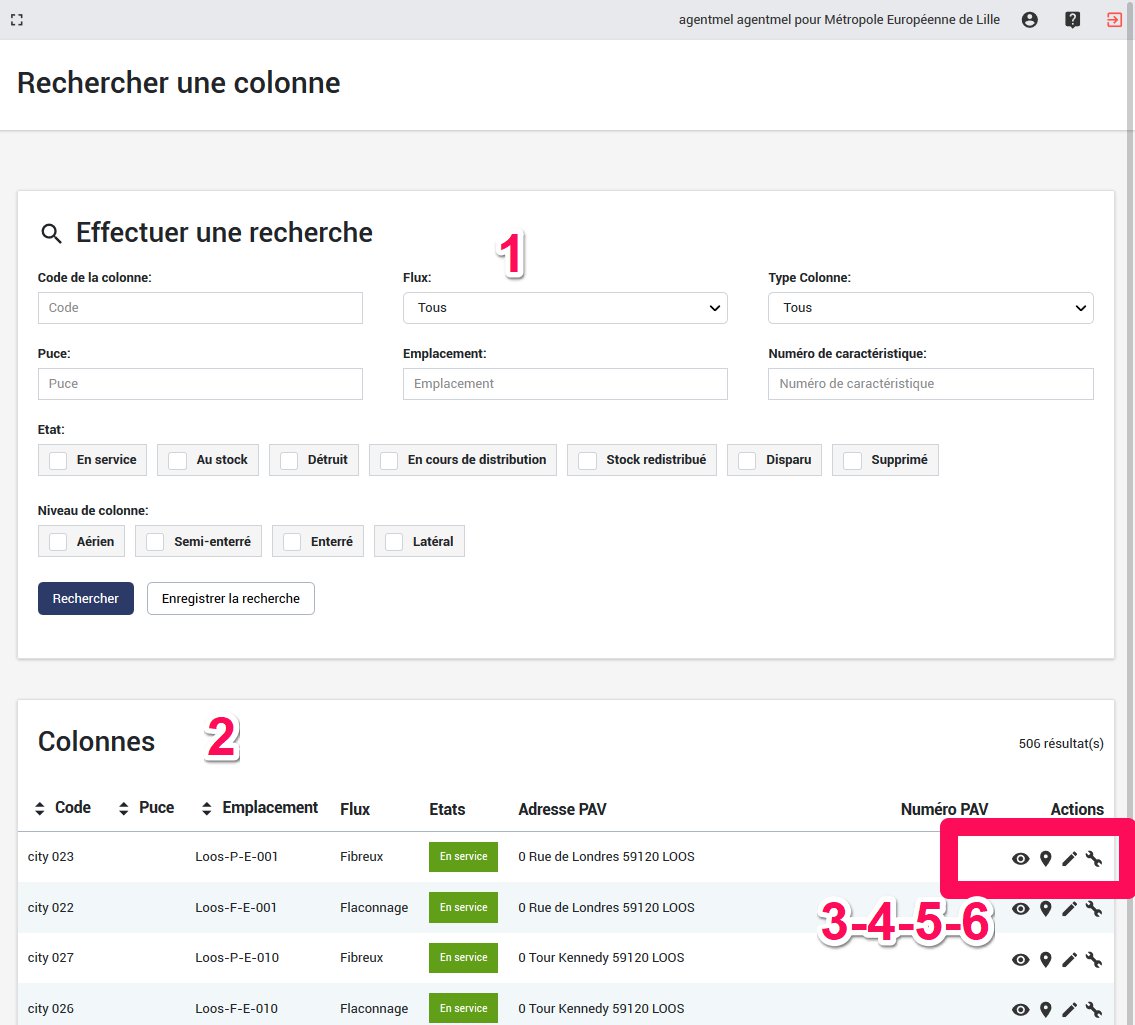Show map location pin for city 022
Image resolution: width=1135 pixels, height=1025 pixels.
(x=1045, y=909)
